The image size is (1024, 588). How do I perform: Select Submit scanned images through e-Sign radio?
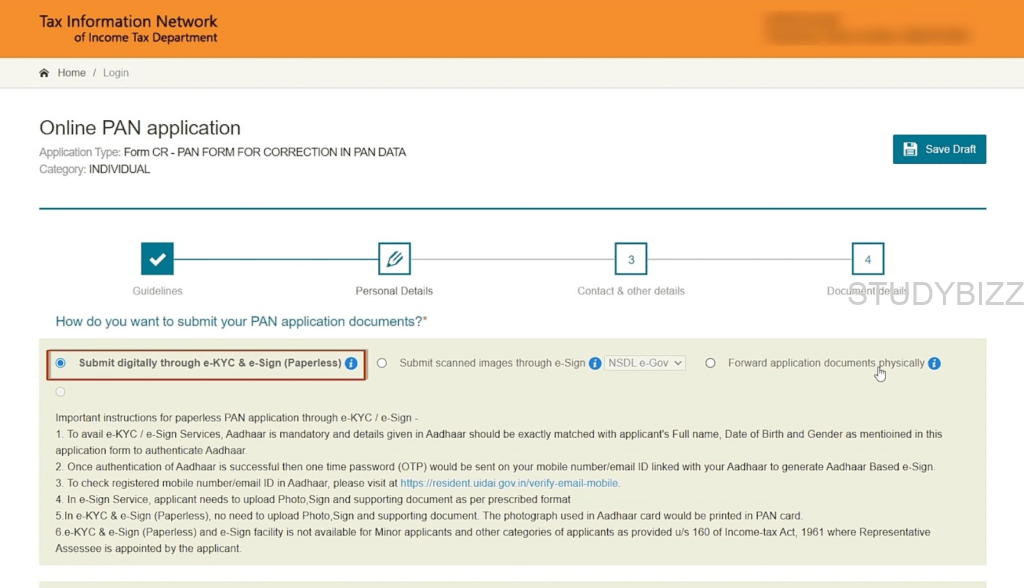pos(382,363)
